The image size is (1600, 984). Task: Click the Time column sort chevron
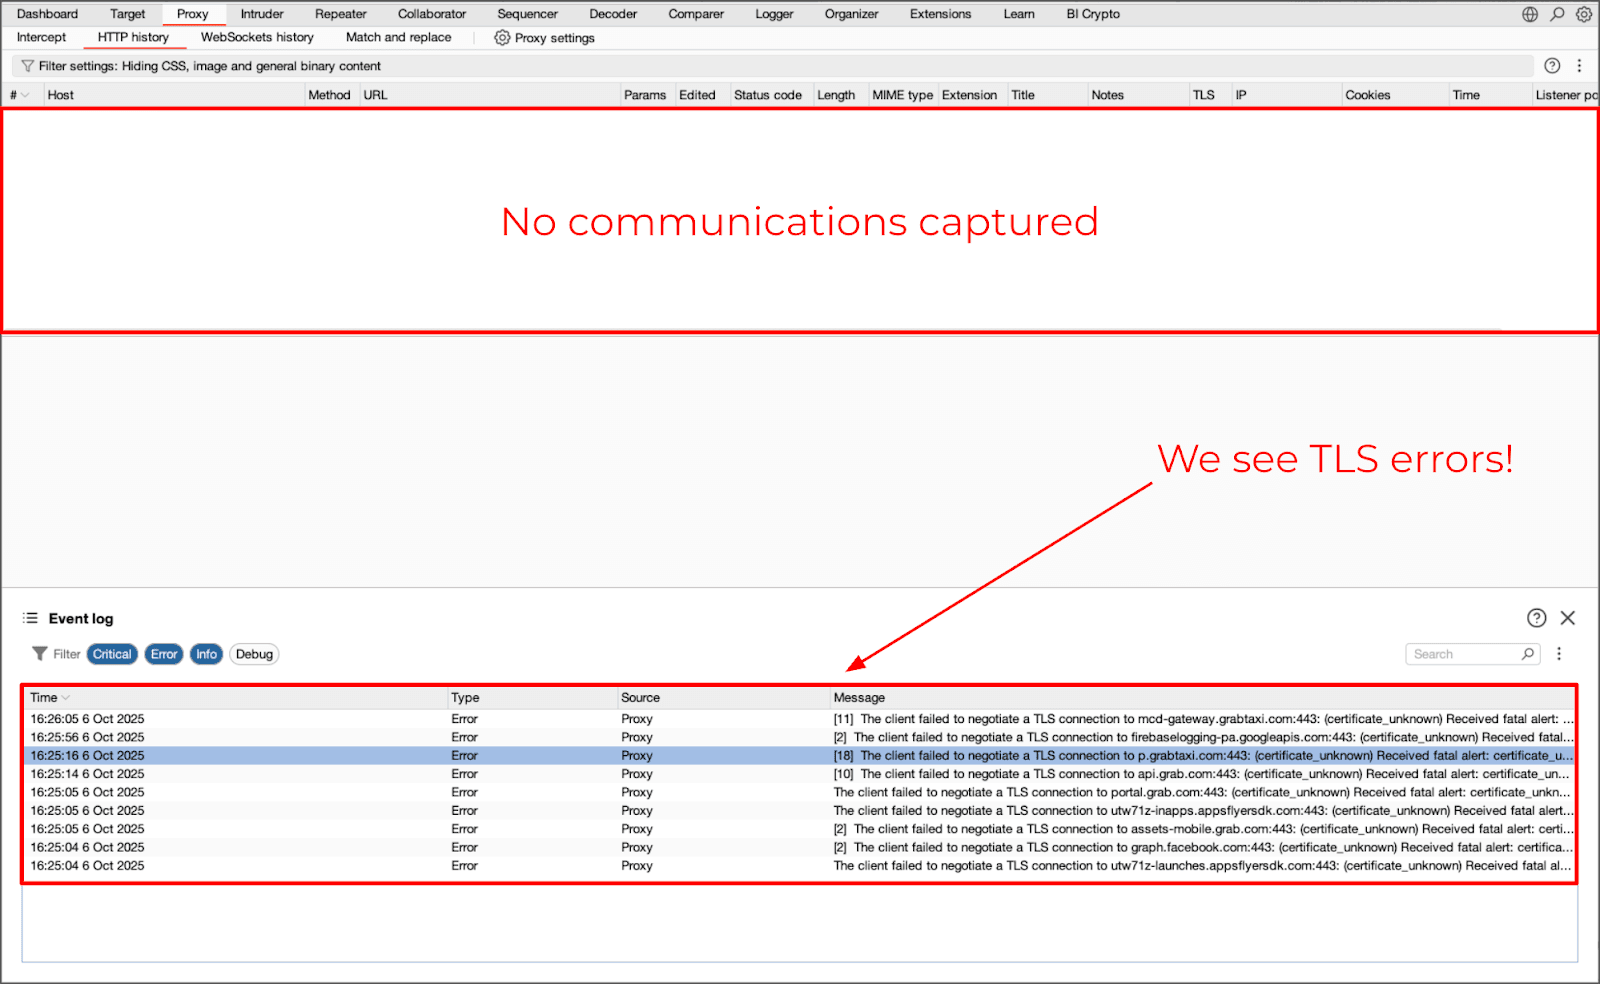point(64,697)
